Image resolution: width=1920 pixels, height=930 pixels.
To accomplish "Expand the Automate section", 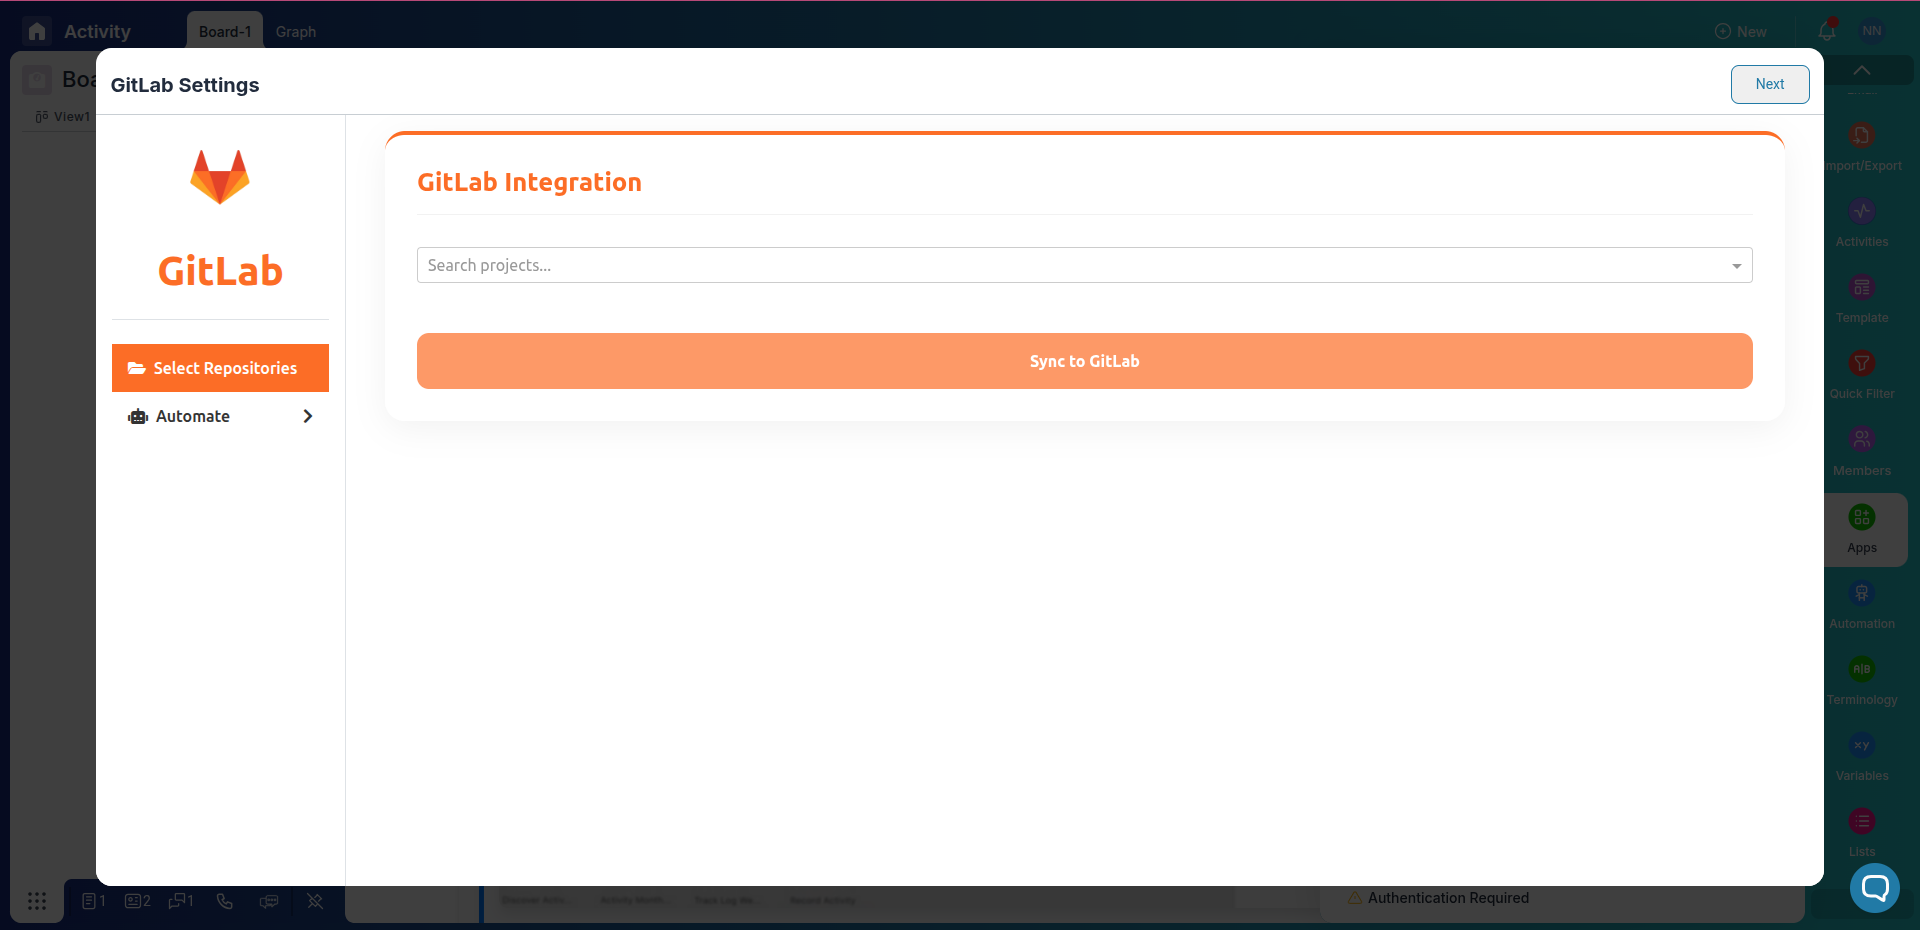I will coord(220,416).
